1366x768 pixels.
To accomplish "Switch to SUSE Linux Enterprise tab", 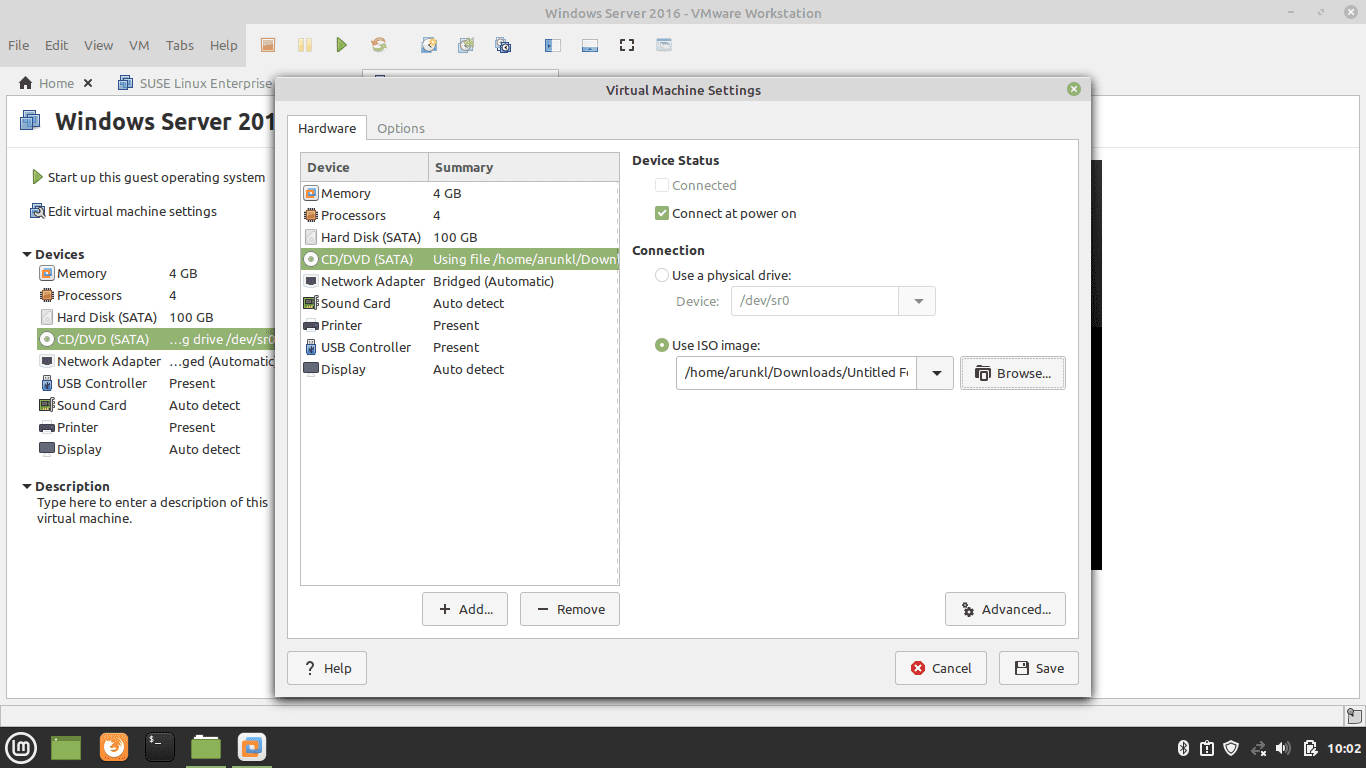I will pyautogui.click(x=194, y=83).
